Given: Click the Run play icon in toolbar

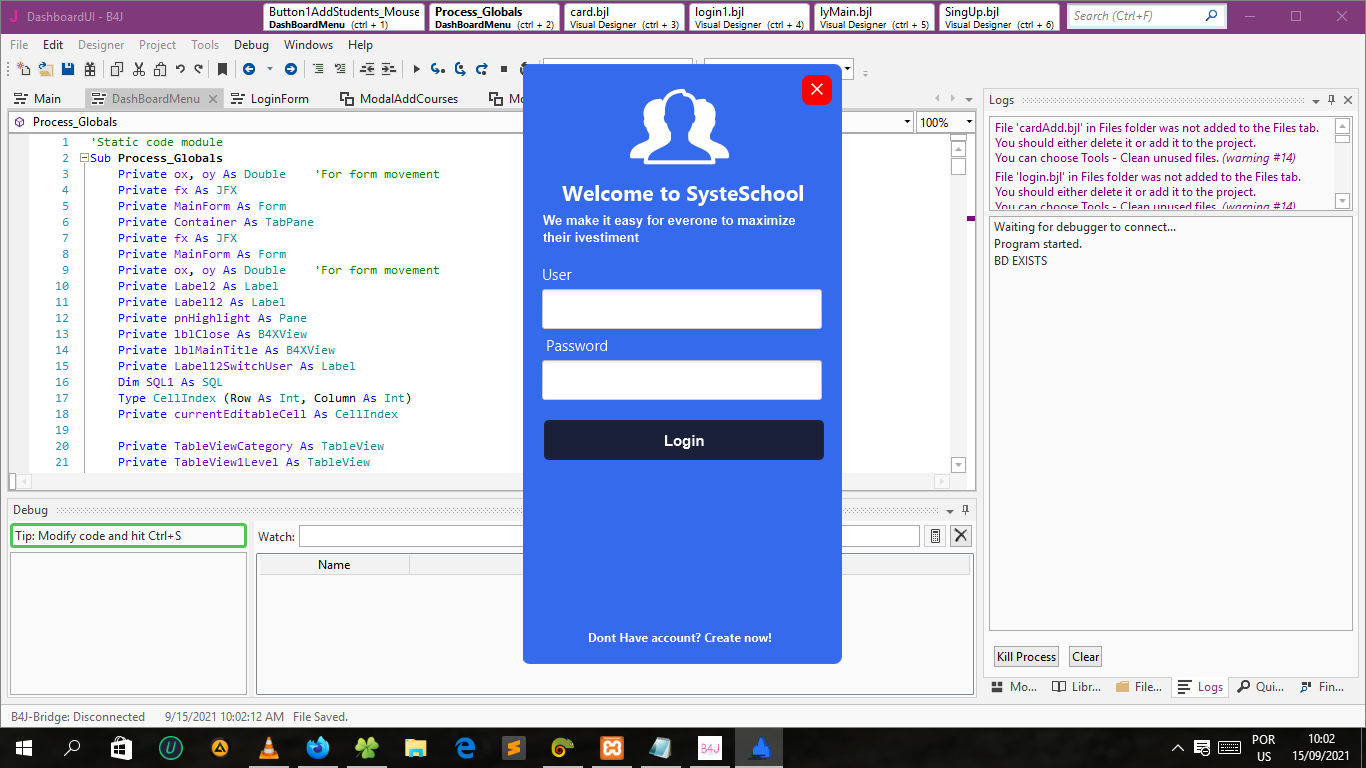Looking at the screenshot, I should tap(416, 69).
